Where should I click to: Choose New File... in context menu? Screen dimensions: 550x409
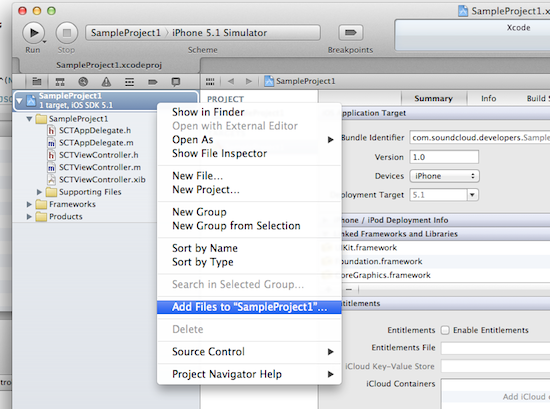tap(249, 175)
